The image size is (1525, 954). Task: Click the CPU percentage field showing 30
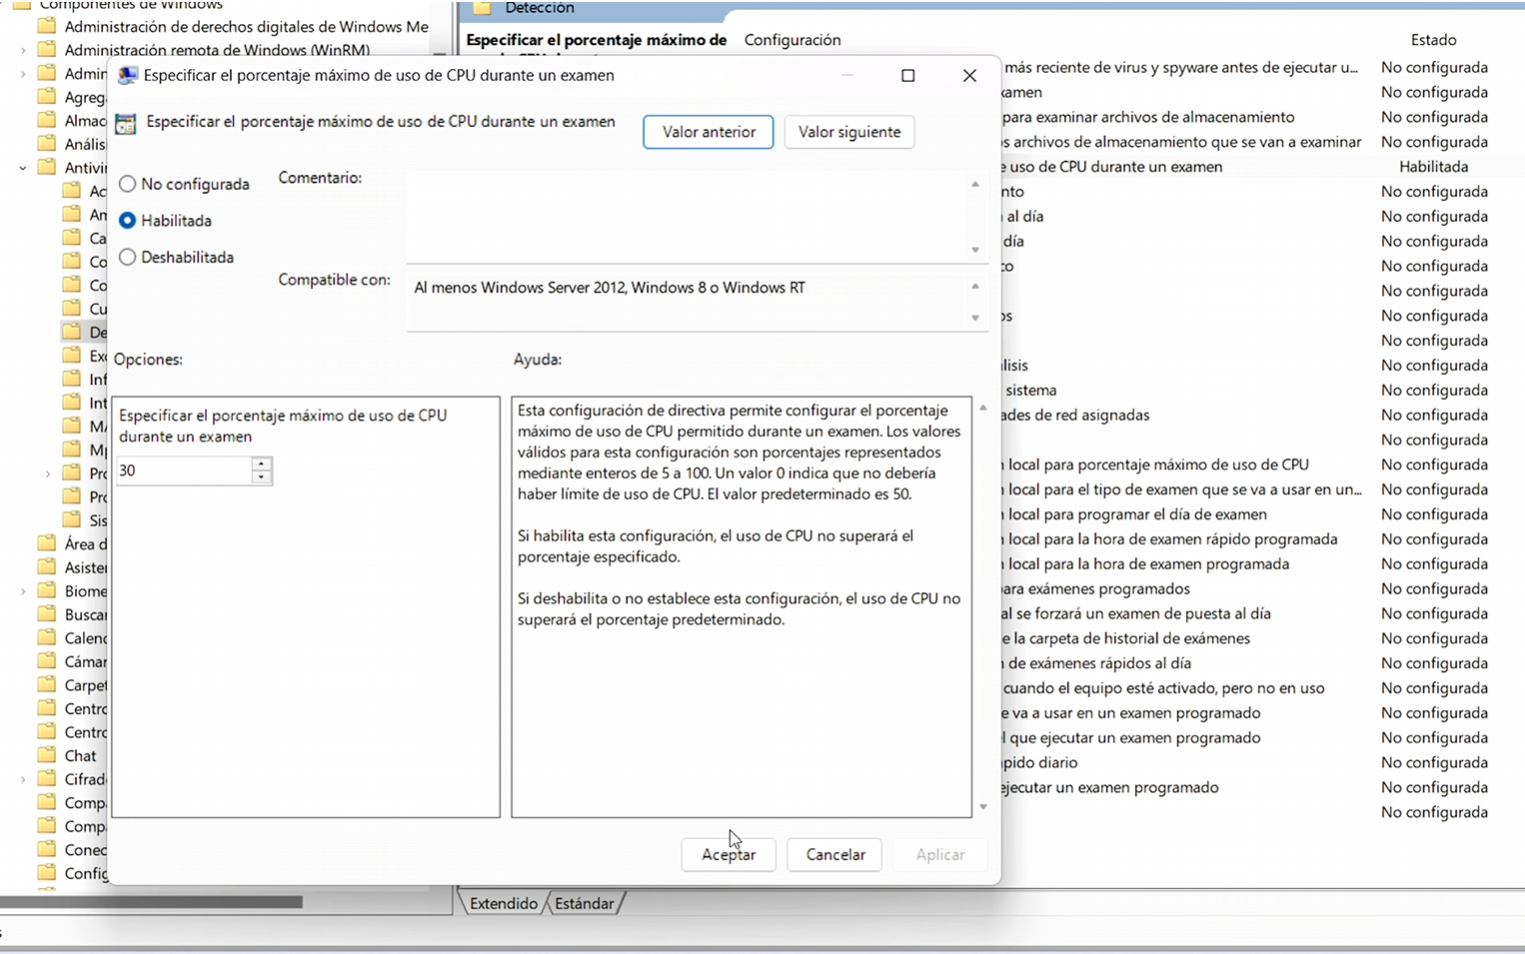184,471
